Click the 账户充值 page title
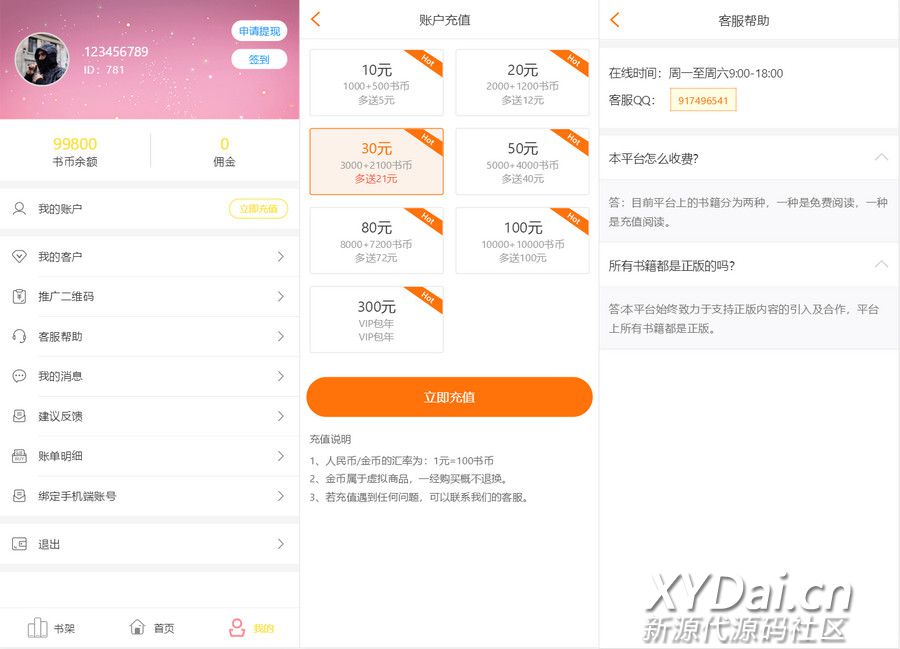Screen dimensions: 900x649 pos(445,20)
